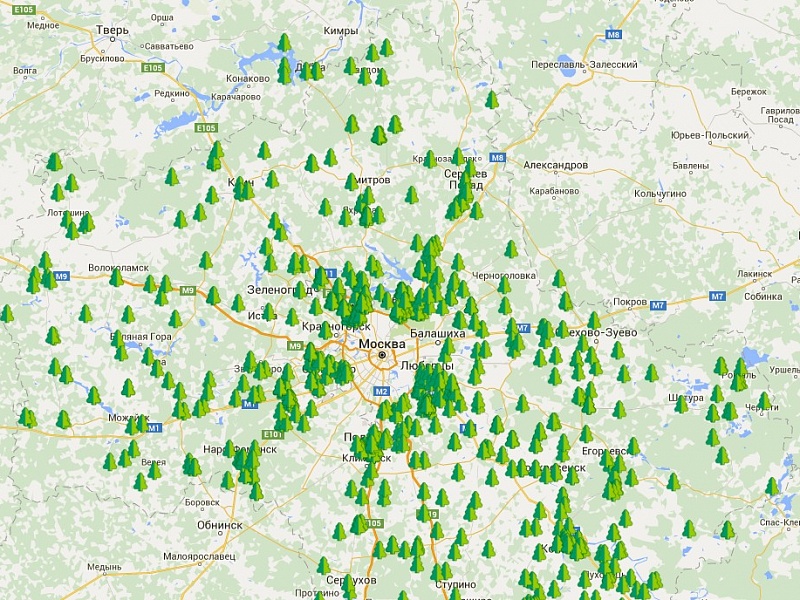
Task: Click the Карачарово label
Action: [x=236, y=96]
